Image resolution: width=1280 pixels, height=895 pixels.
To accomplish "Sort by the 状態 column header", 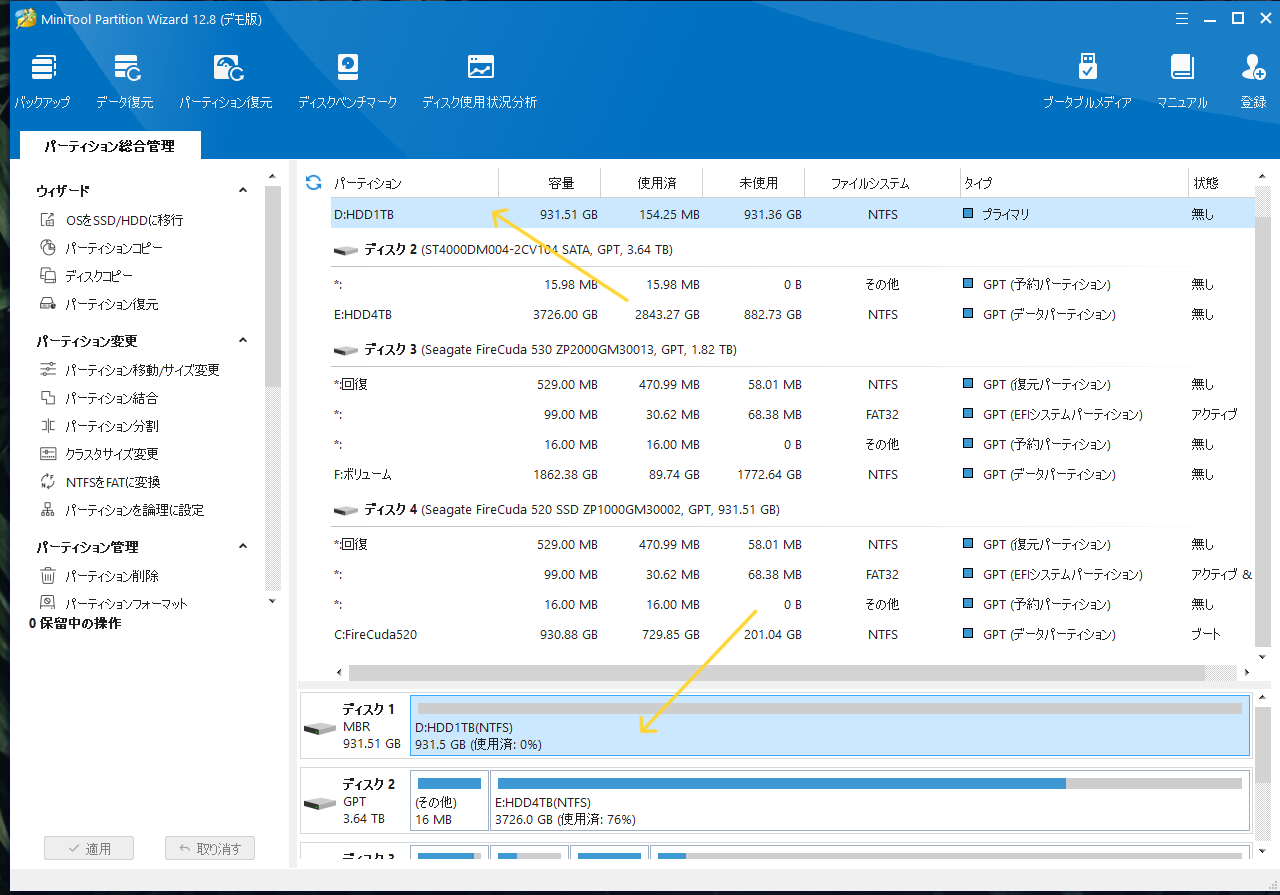I will click(x=1221, y=183).
